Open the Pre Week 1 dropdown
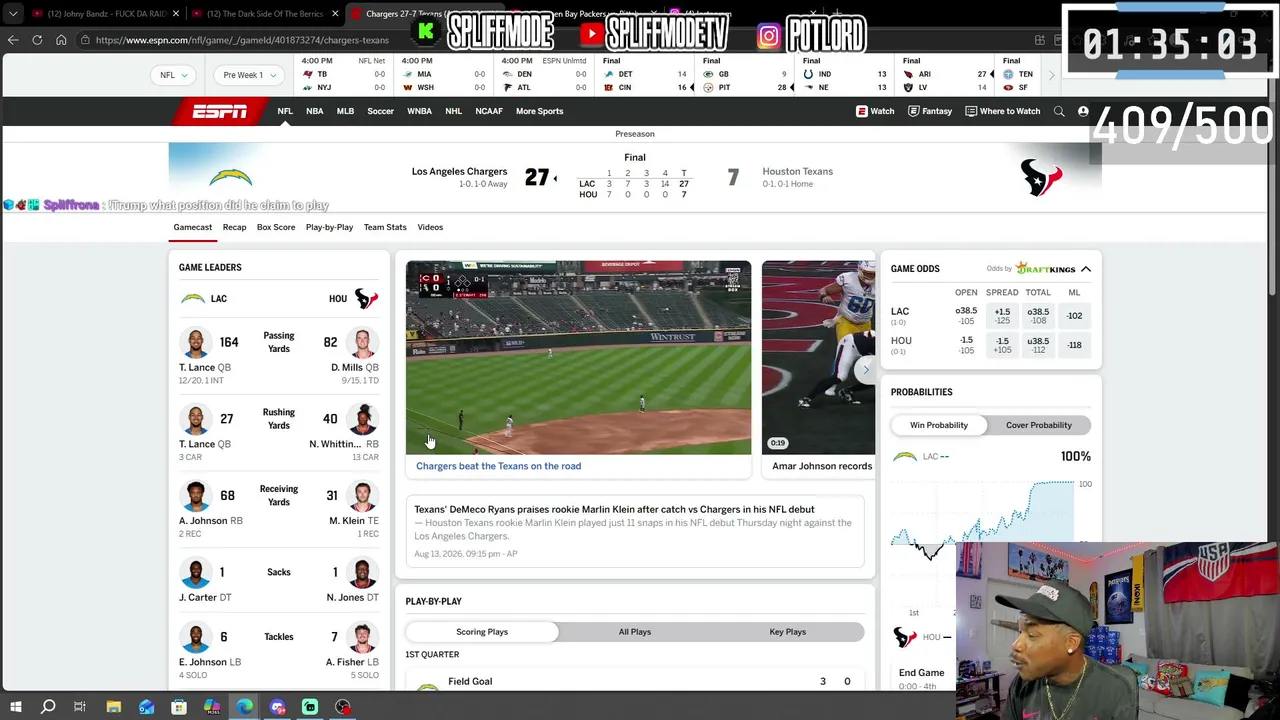This screenshot has height=720, width=1280. point(249,75)
